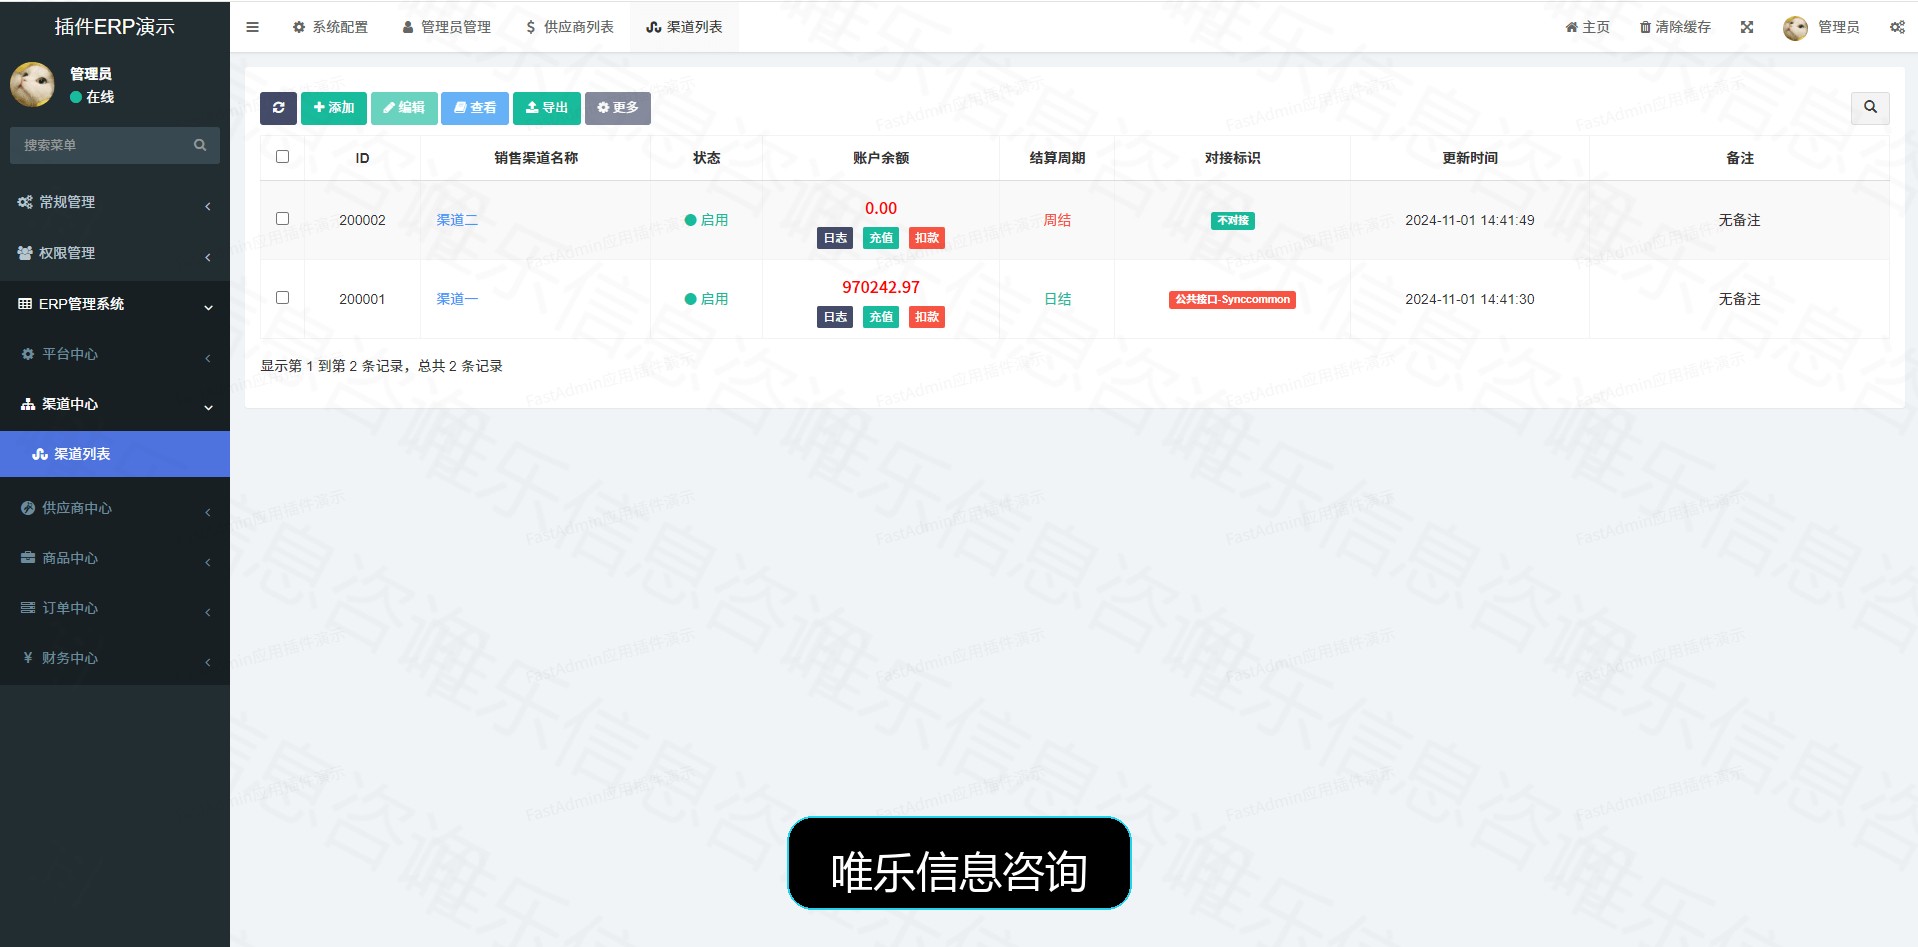1918x947 pixels.
Task: Expand 权限管理 sidebar menu
Action: click(115, 253)
